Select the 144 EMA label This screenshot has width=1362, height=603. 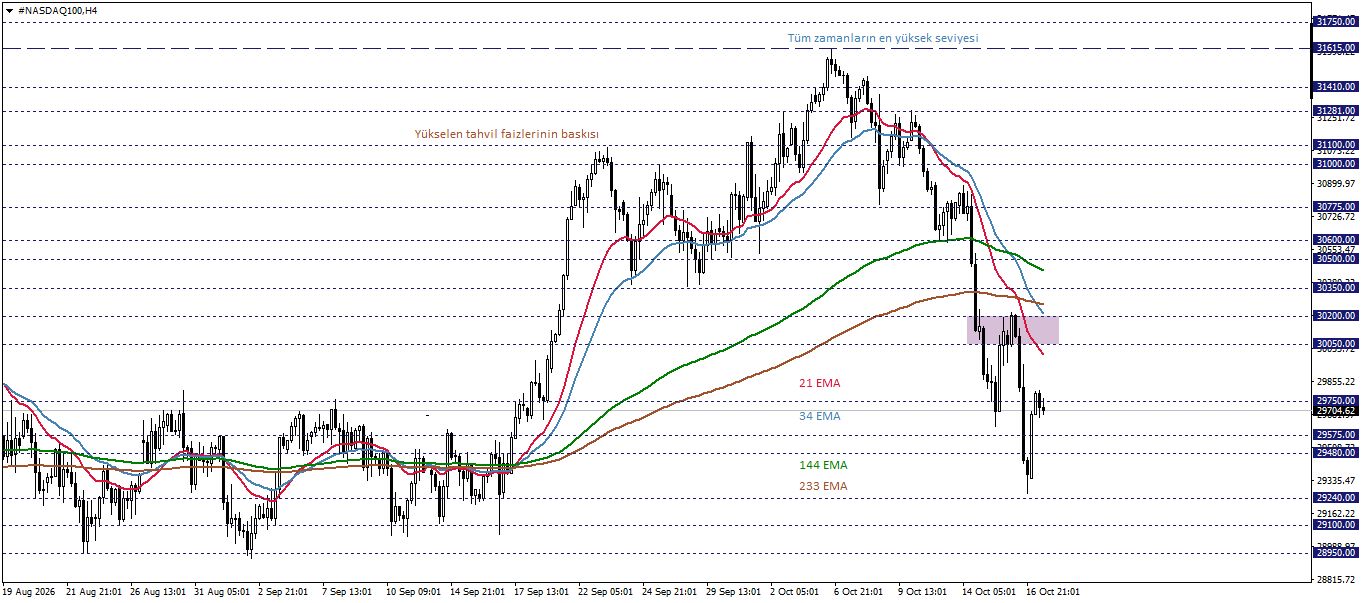[x=823, y=465]
